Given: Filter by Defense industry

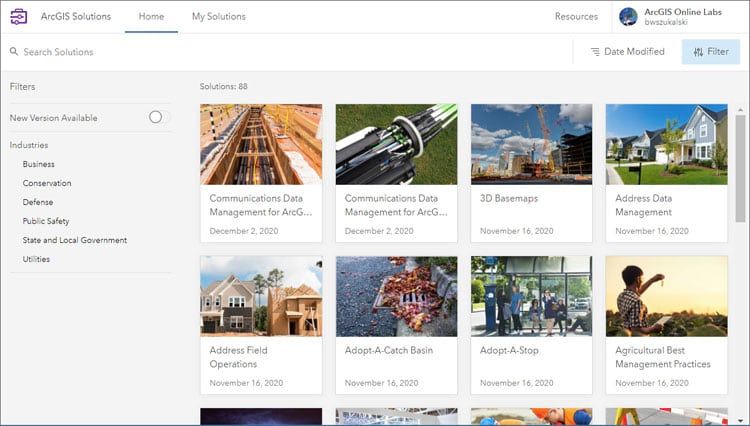Looking at the screenshot, I should click(x=38, y=202).
